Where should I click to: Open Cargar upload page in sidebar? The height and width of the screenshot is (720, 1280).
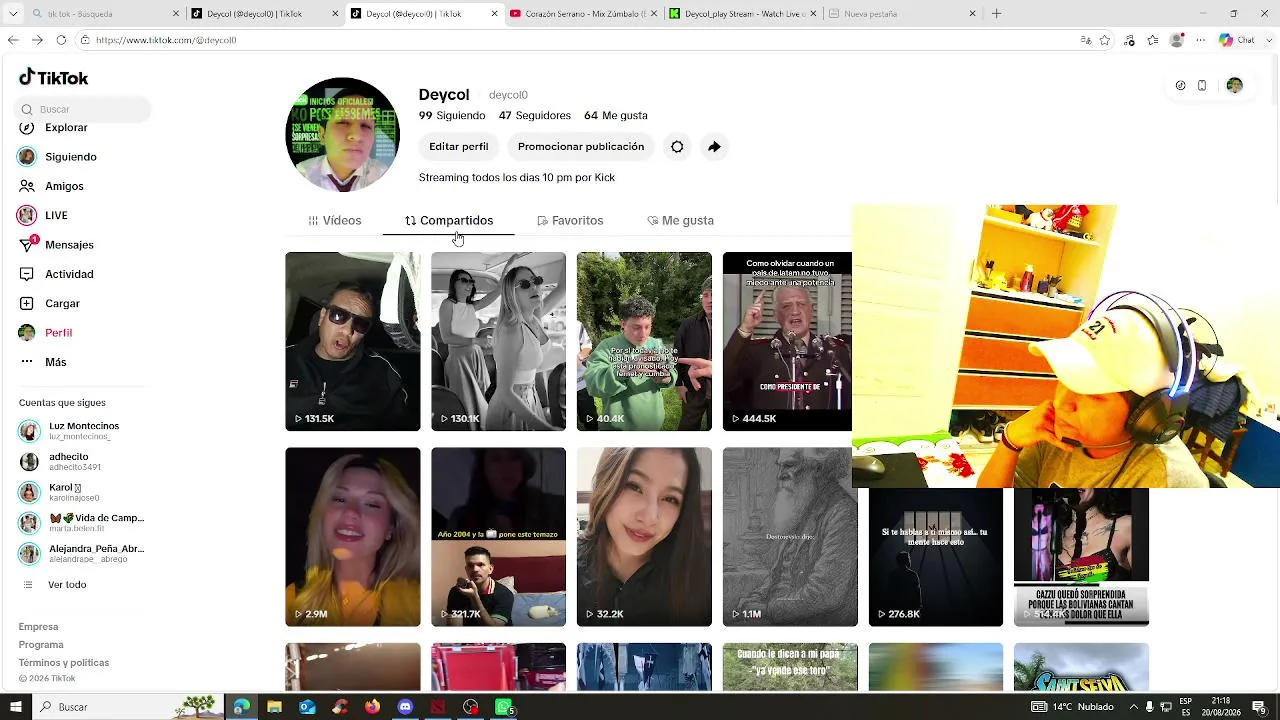tap(49, 303)
